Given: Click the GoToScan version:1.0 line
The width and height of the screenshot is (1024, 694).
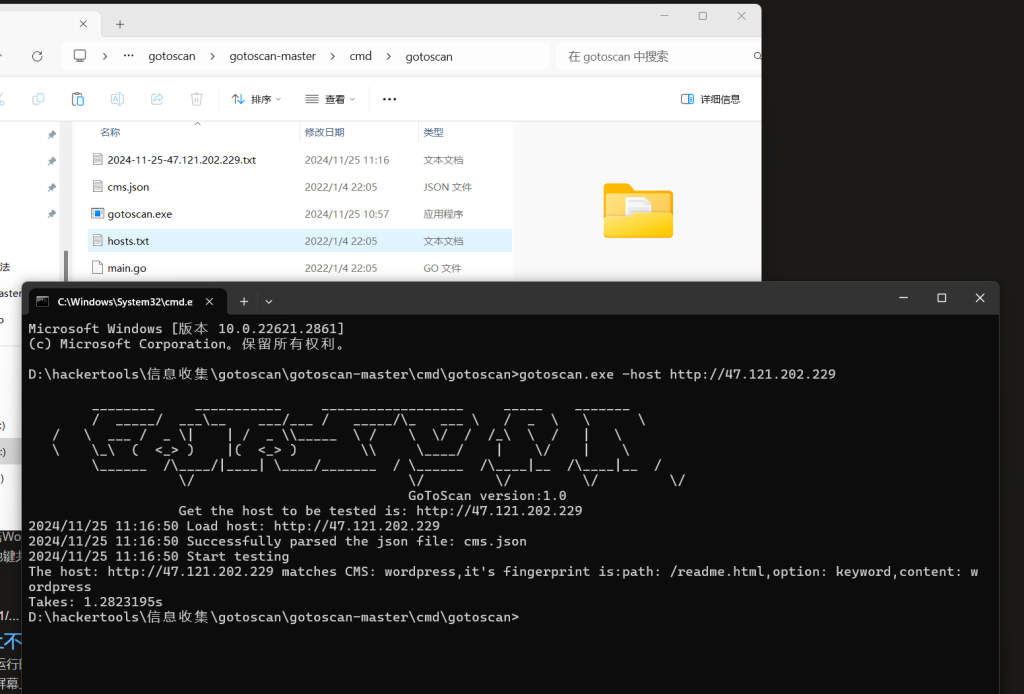Looking at the screenshot, I should coord(487,496).
